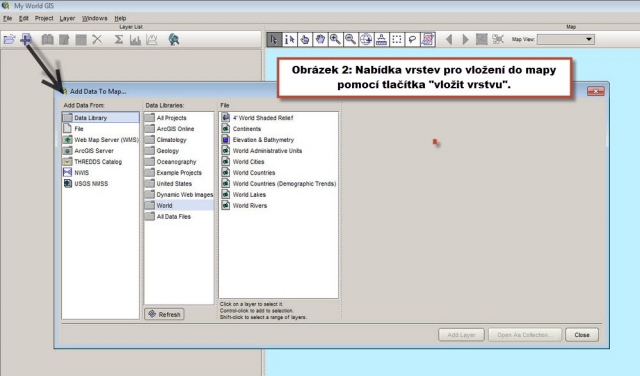Select World Countries (Demographic Trends) layer
The width and height of the screenshot is (640, 376).
coord(279,184)
